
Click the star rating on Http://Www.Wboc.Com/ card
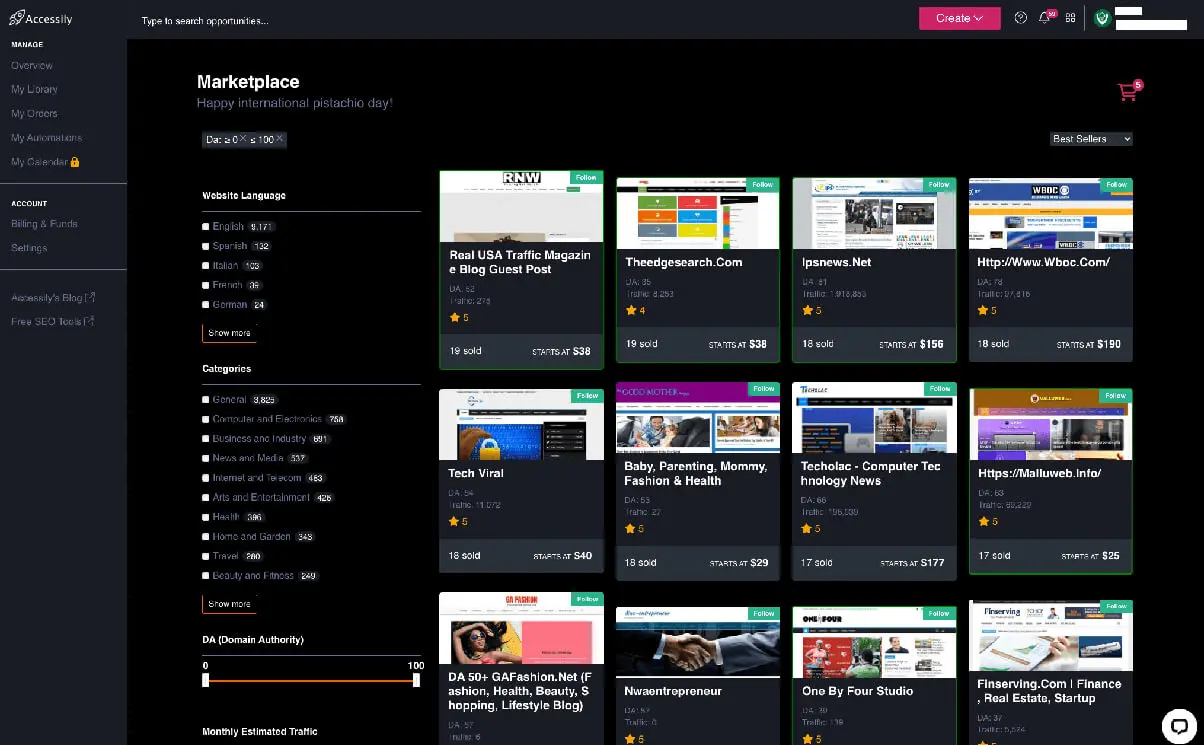point(982,310)
